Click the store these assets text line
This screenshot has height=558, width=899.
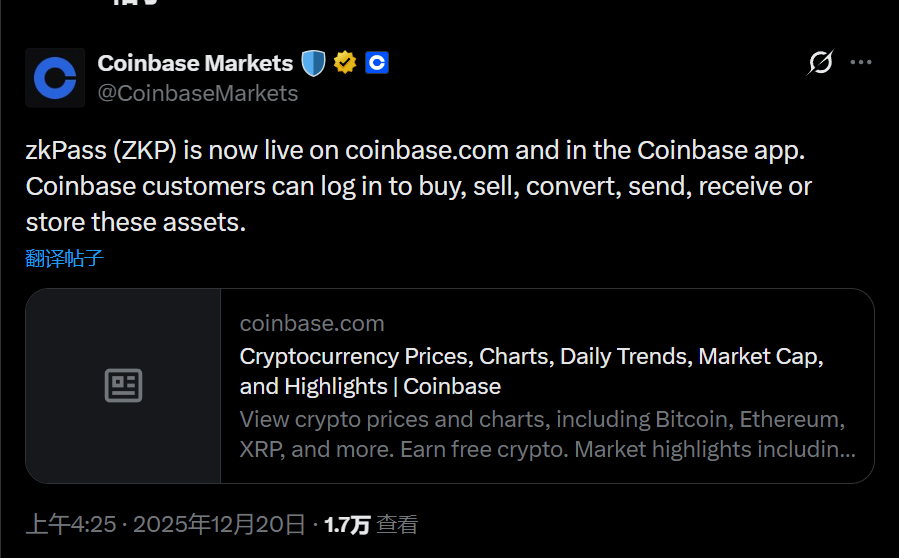click(135, 221)
